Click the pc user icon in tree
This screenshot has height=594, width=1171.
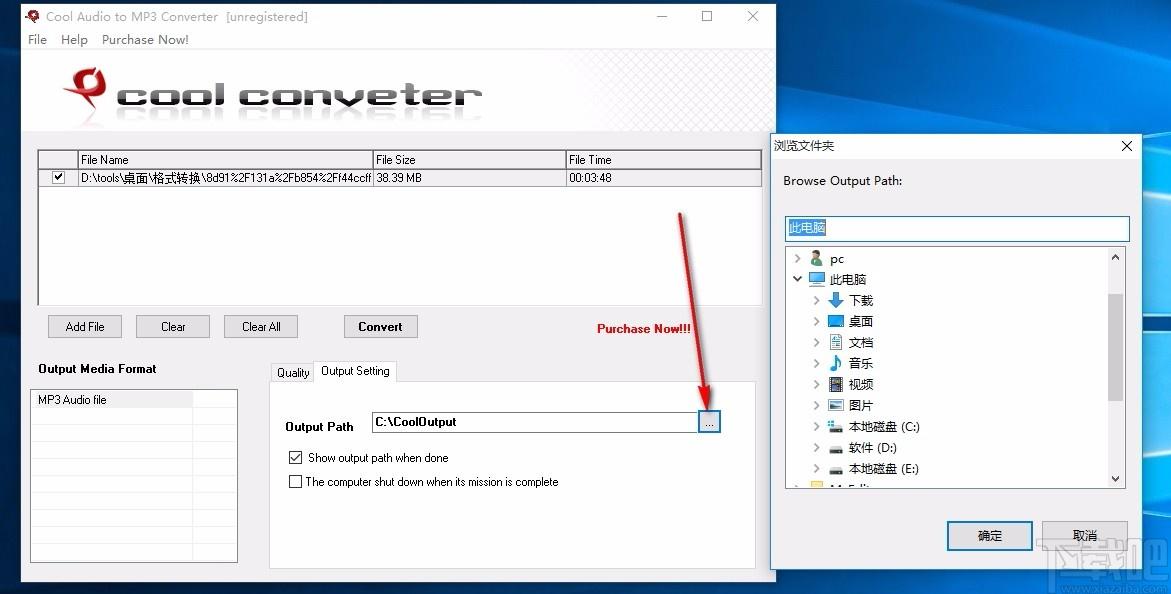816,259
